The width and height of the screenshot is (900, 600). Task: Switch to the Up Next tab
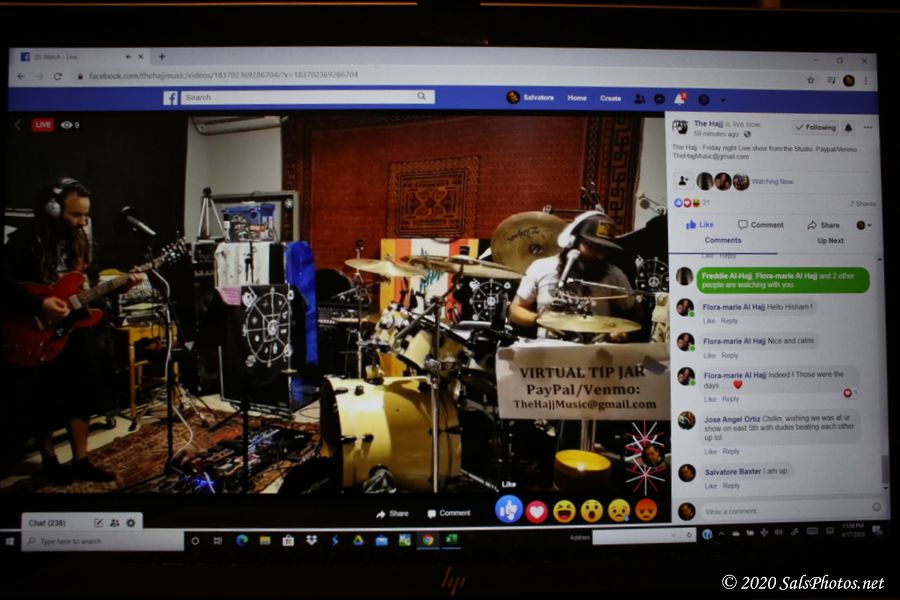tap(830, 241)
